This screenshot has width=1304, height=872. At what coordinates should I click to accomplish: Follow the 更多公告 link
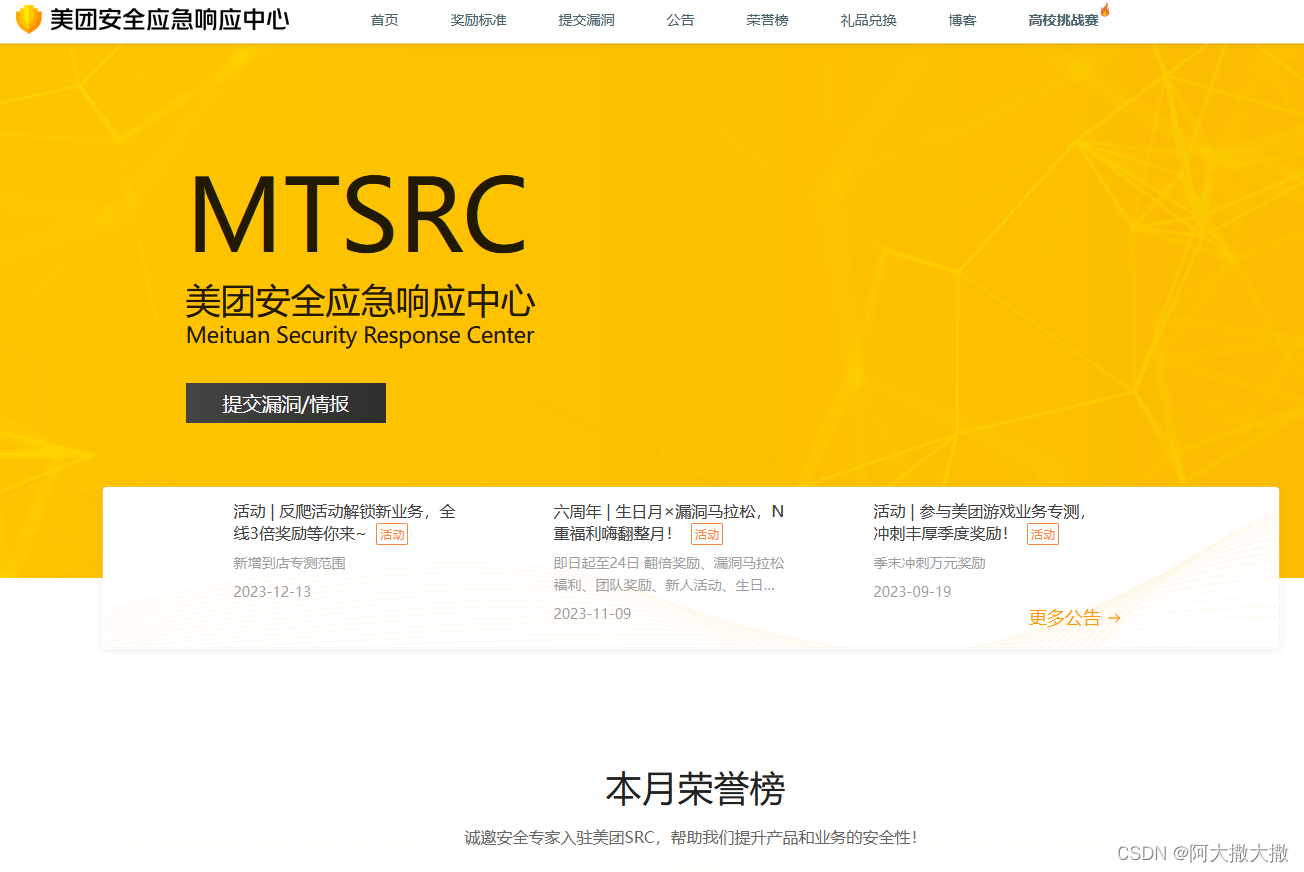(x=1075, y=618)
